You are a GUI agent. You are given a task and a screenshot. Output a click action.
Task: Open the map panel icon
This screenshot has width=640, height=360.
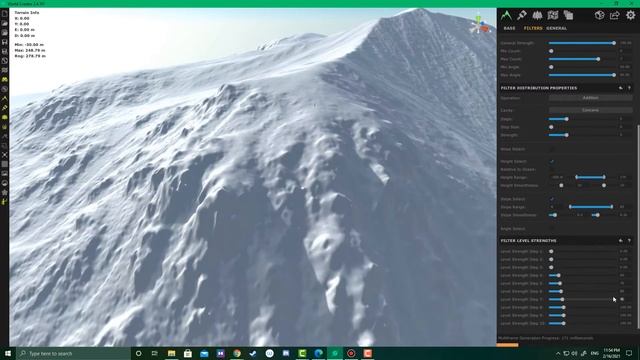553,16
